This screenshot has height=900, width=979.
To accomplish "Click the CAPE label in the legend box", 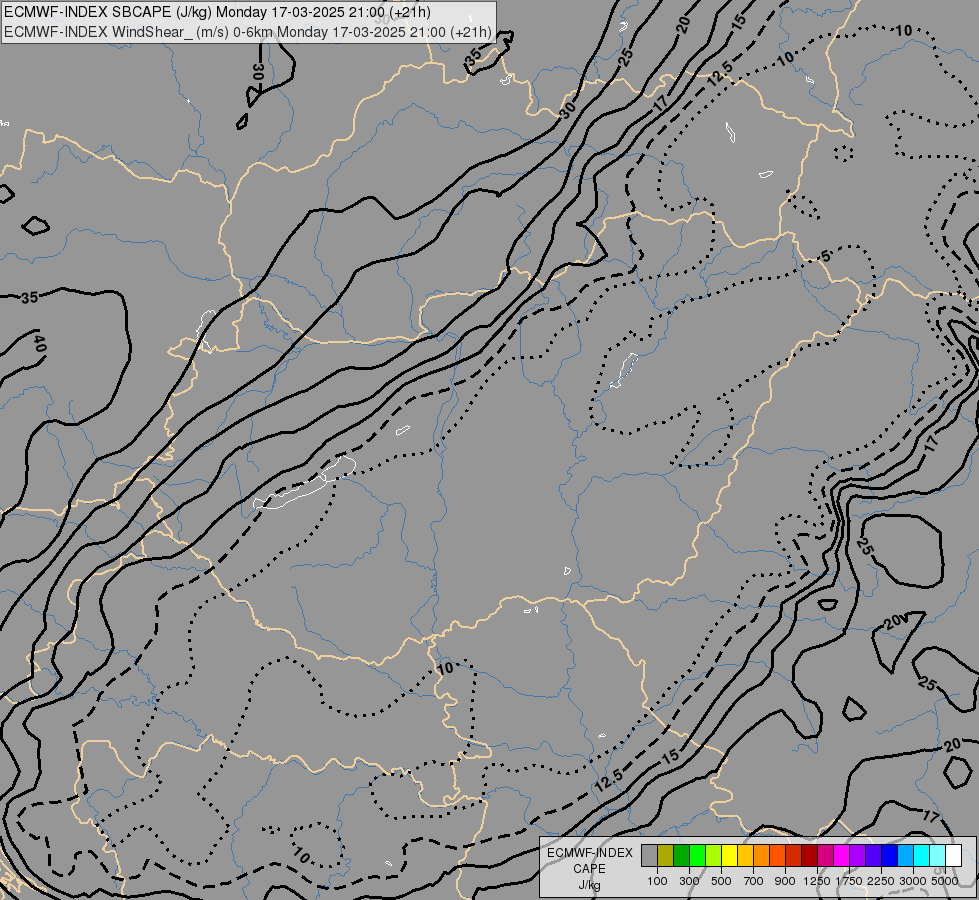I will [589, 869].
